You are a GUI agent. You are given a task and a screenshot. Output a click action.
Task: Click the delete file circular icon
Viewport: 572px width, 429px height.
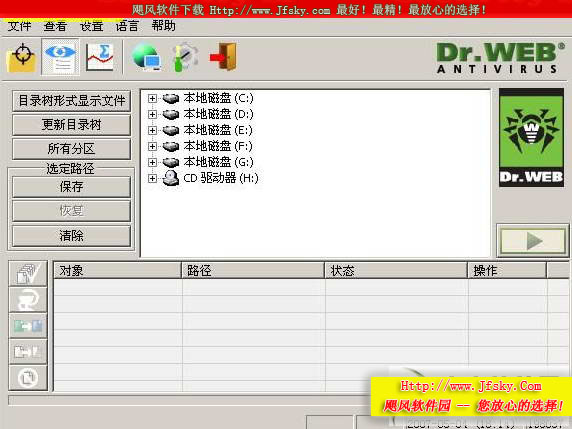point(28,378)
